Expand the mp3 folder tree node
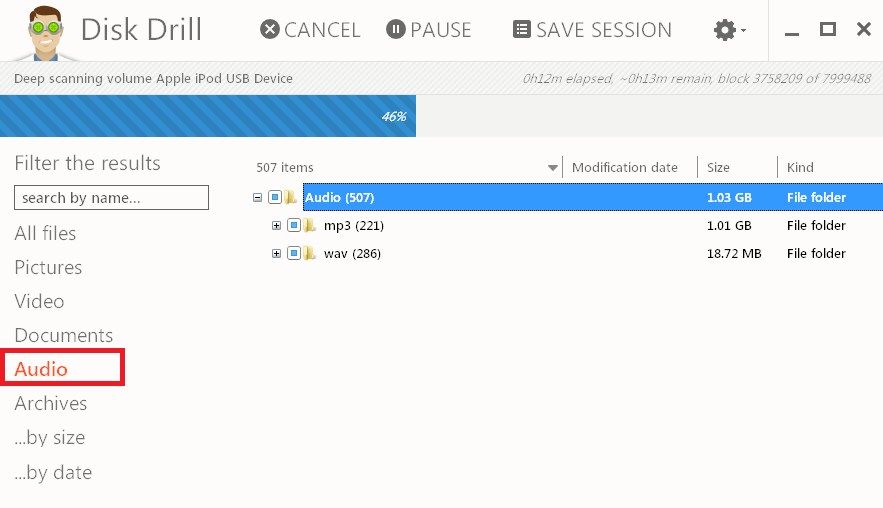 point(277,226)
